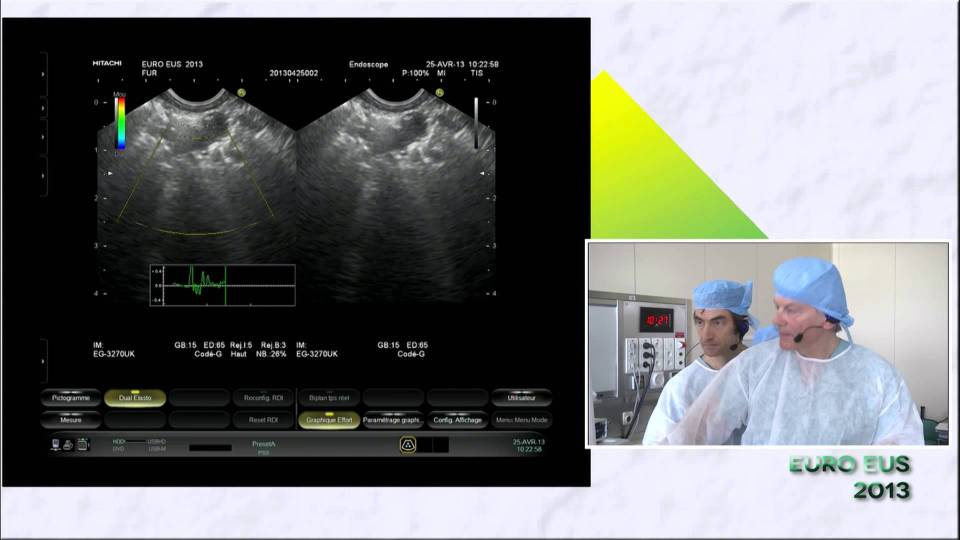This screenshot has height=540, width=960.
Task: Click the FUR text under patient name
Action: (149, 73)
